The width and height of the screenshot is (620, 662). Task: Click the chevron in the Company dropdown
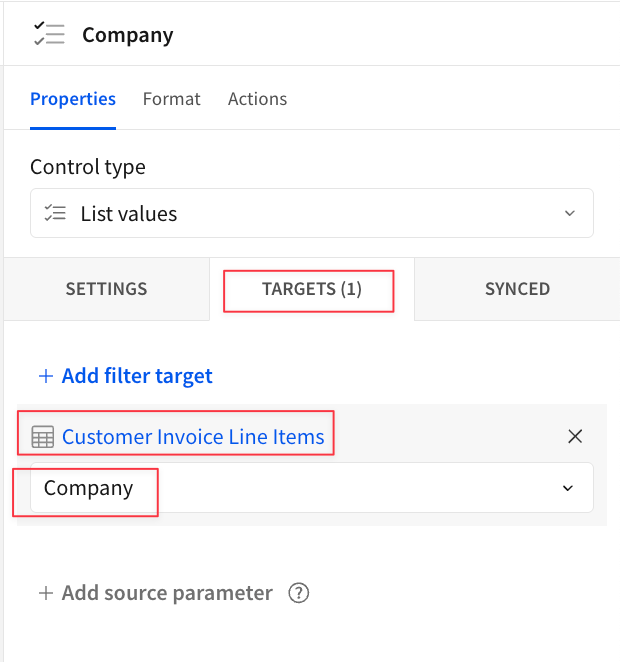(568, 488)
